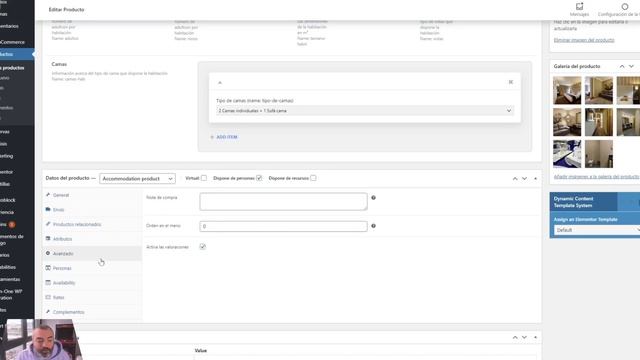Select second gallery thumbnail in bottom row

(x=599, y=154)
